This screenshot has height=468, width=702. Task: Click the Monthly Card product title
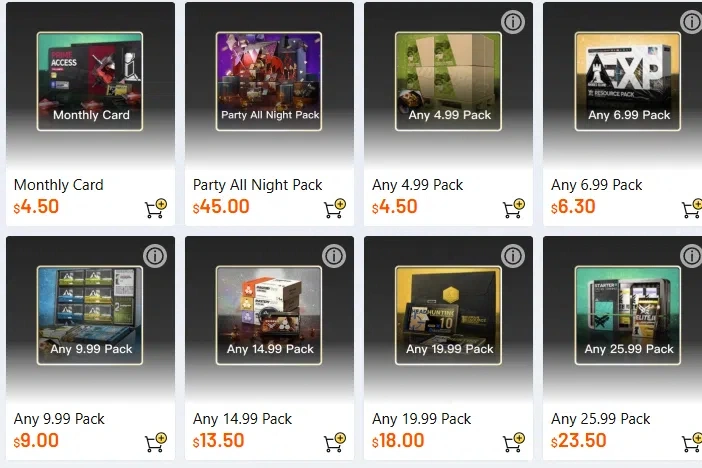[x=59, y=185]
